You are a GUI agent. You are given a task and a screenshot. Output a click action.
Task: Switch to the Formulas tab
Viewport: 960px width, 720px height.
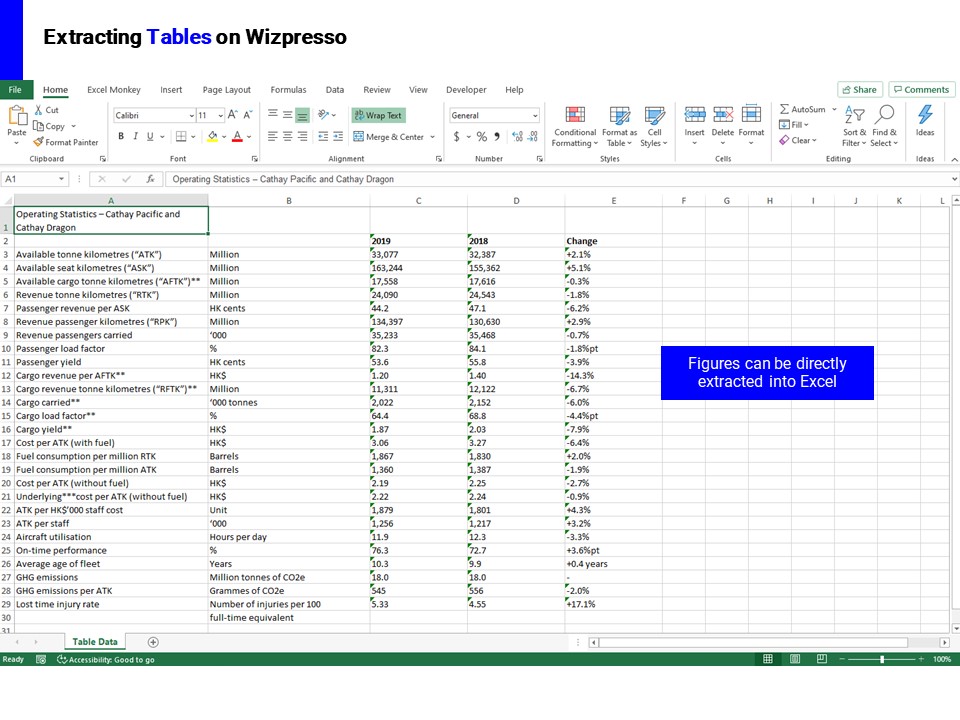click(x=288, y=89)
